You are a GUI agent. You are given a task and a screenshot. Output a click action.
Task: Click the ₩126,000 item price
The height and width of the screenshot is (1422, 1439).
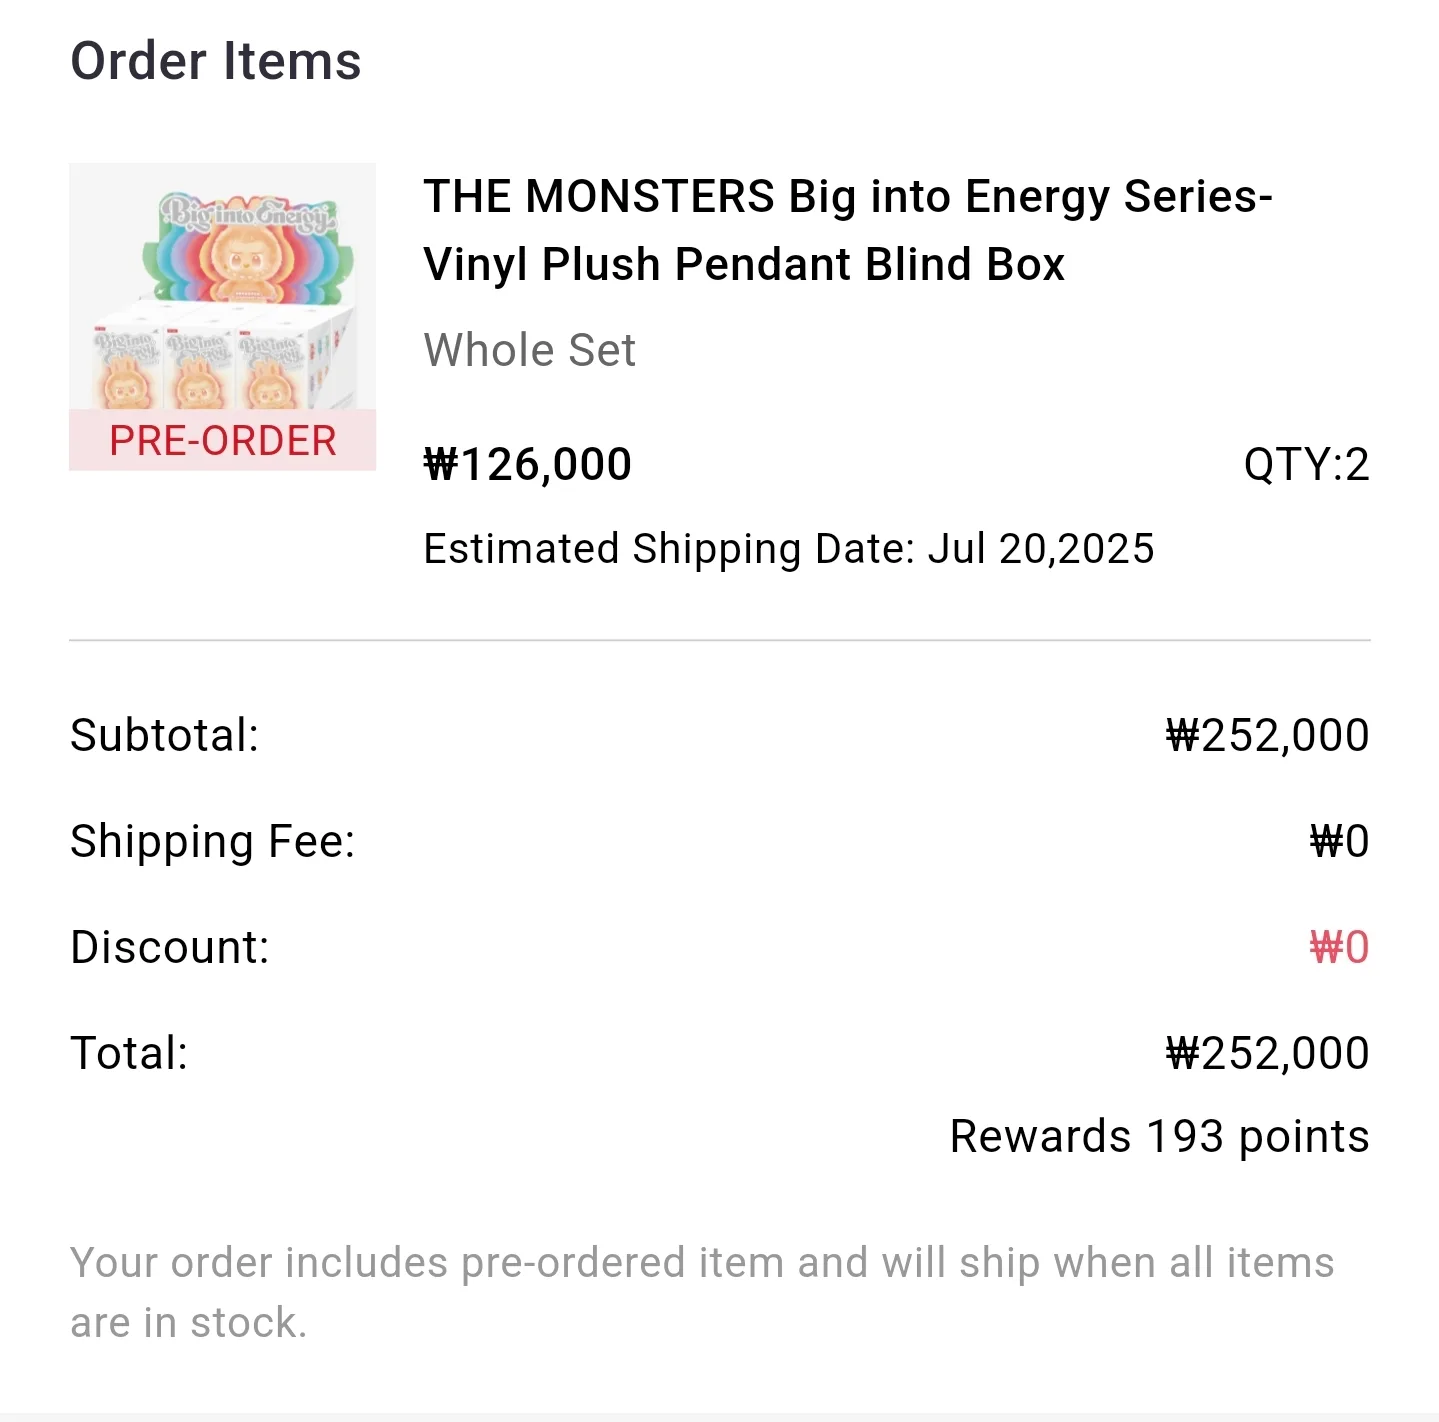coord(528,464)
